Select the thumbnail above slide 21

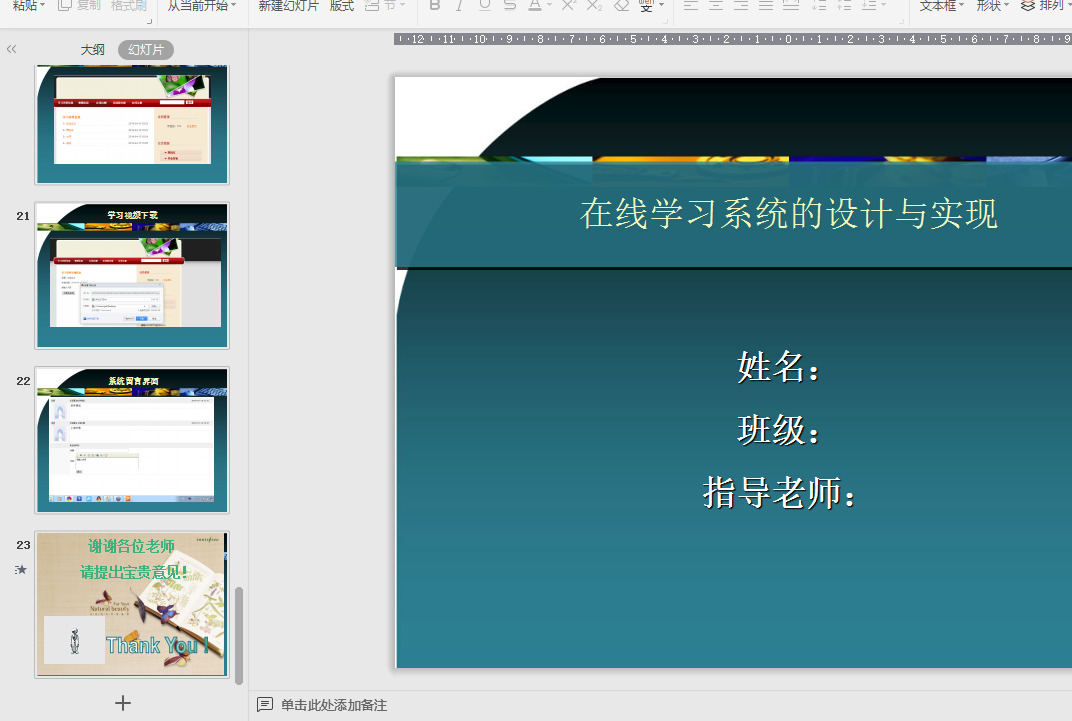coord(132,125)
